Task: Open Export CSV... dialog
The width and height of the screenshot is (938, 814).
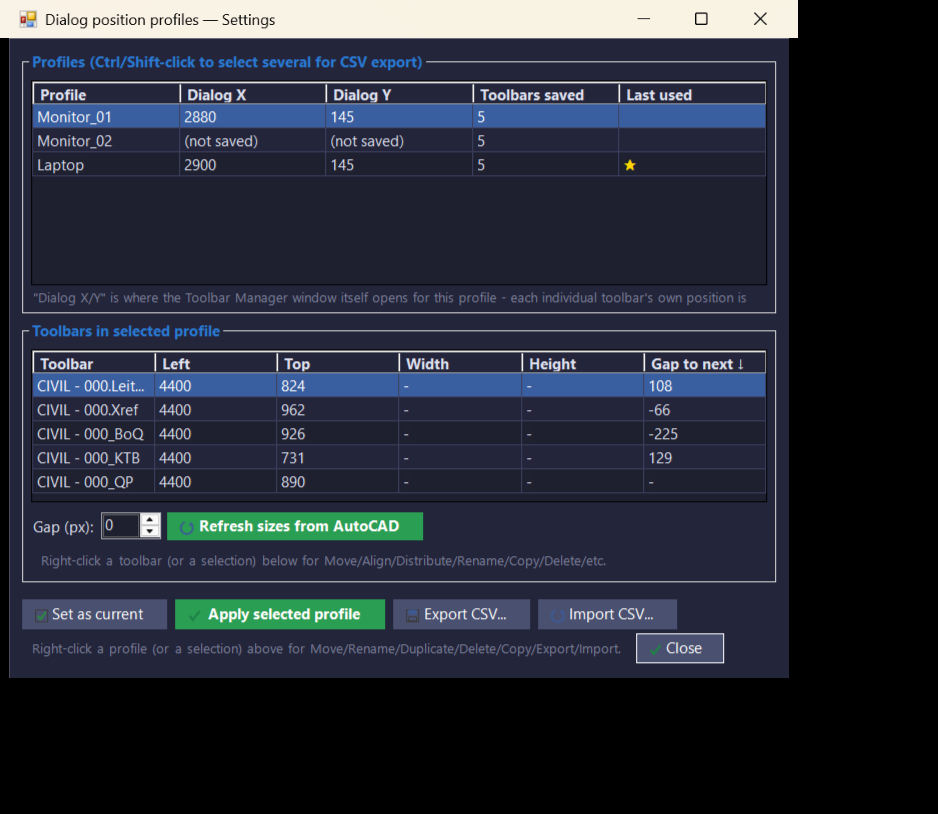Action: coord(461,614)
